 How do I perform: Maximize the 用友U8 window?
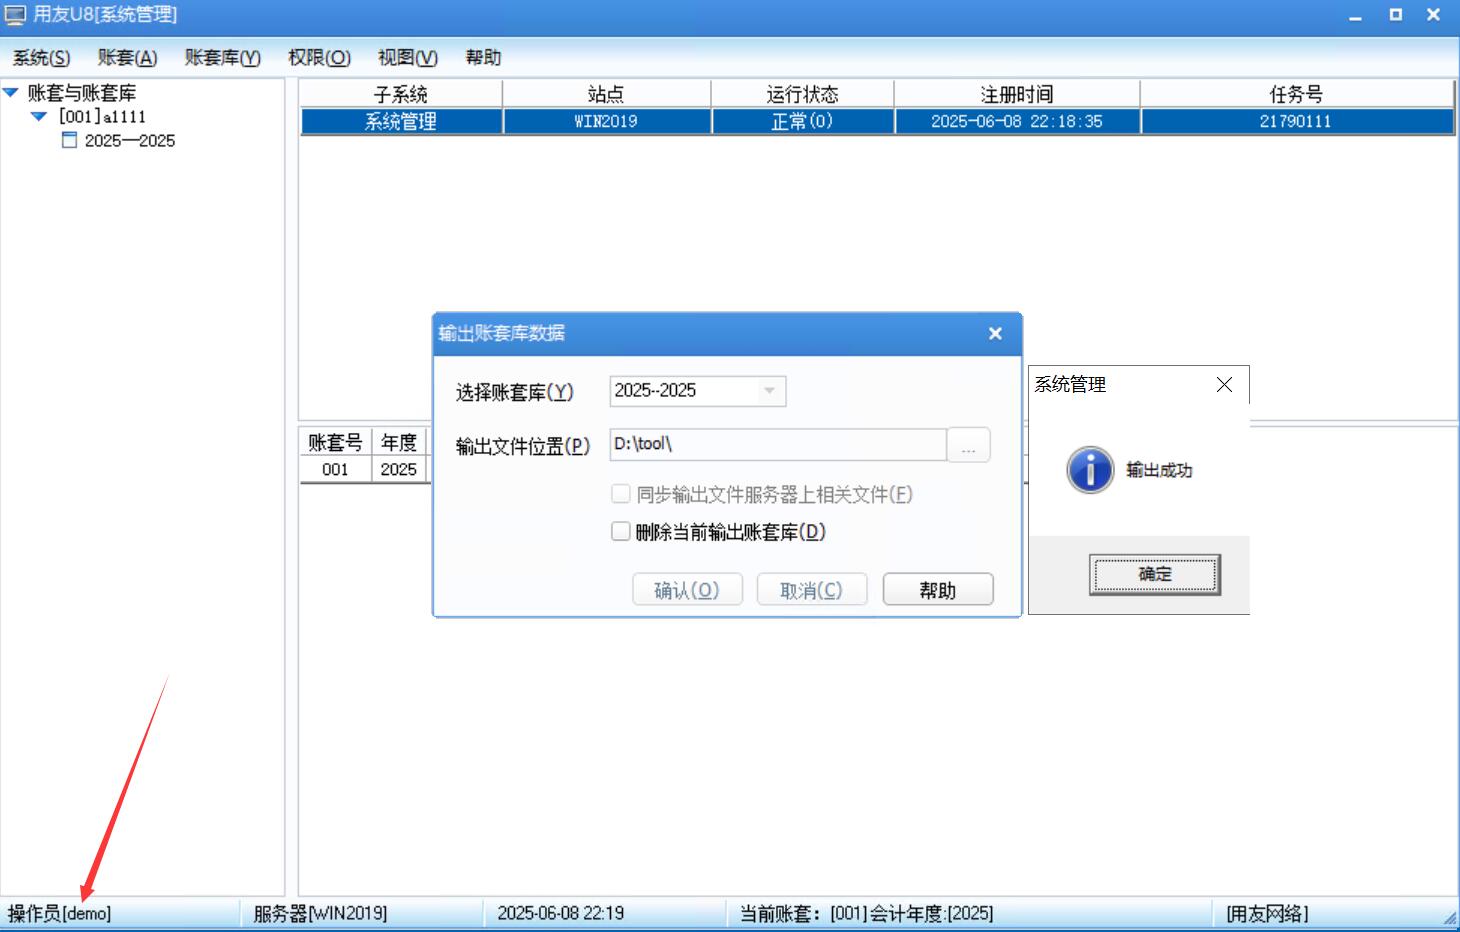(x=1396, y=15)
